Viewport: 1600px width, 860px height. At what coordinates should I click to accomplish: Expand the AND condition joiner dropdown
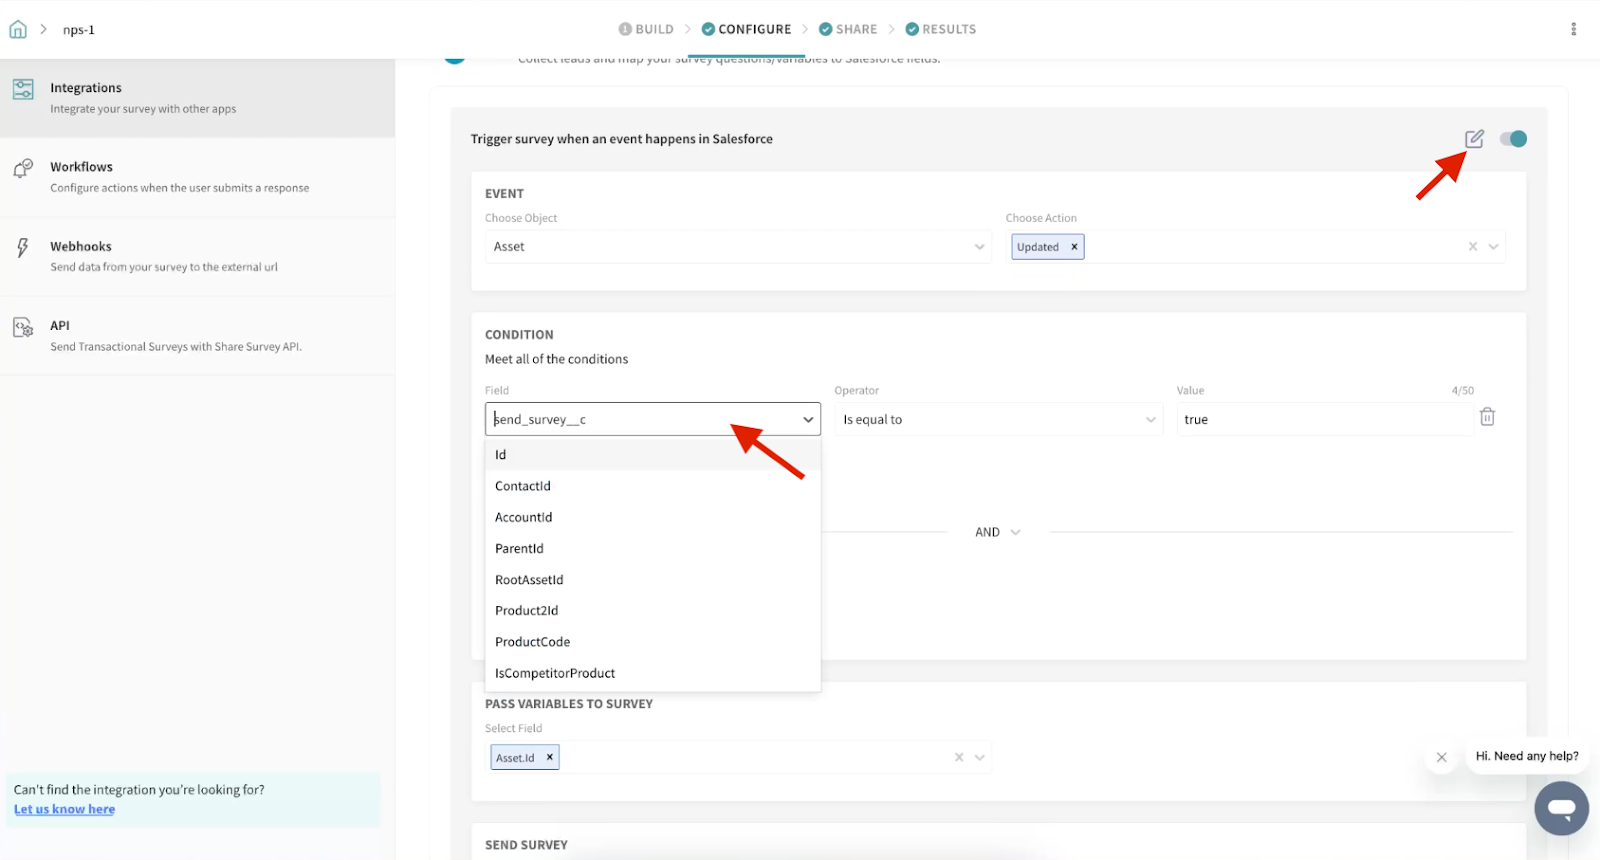(x=997, y=532)
